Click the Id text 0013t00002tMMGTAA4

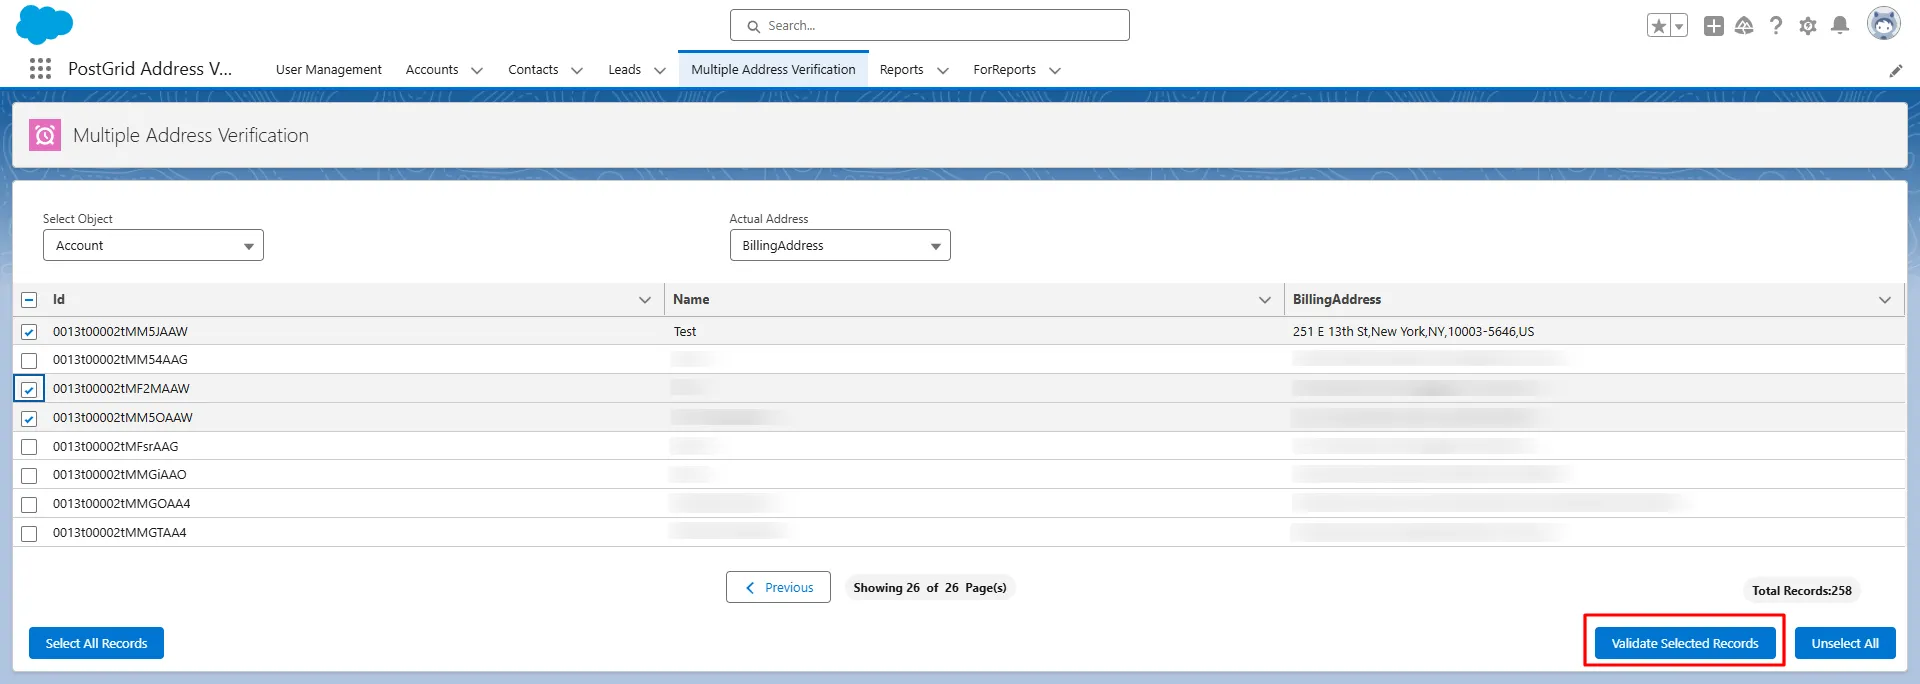(120, 532)
